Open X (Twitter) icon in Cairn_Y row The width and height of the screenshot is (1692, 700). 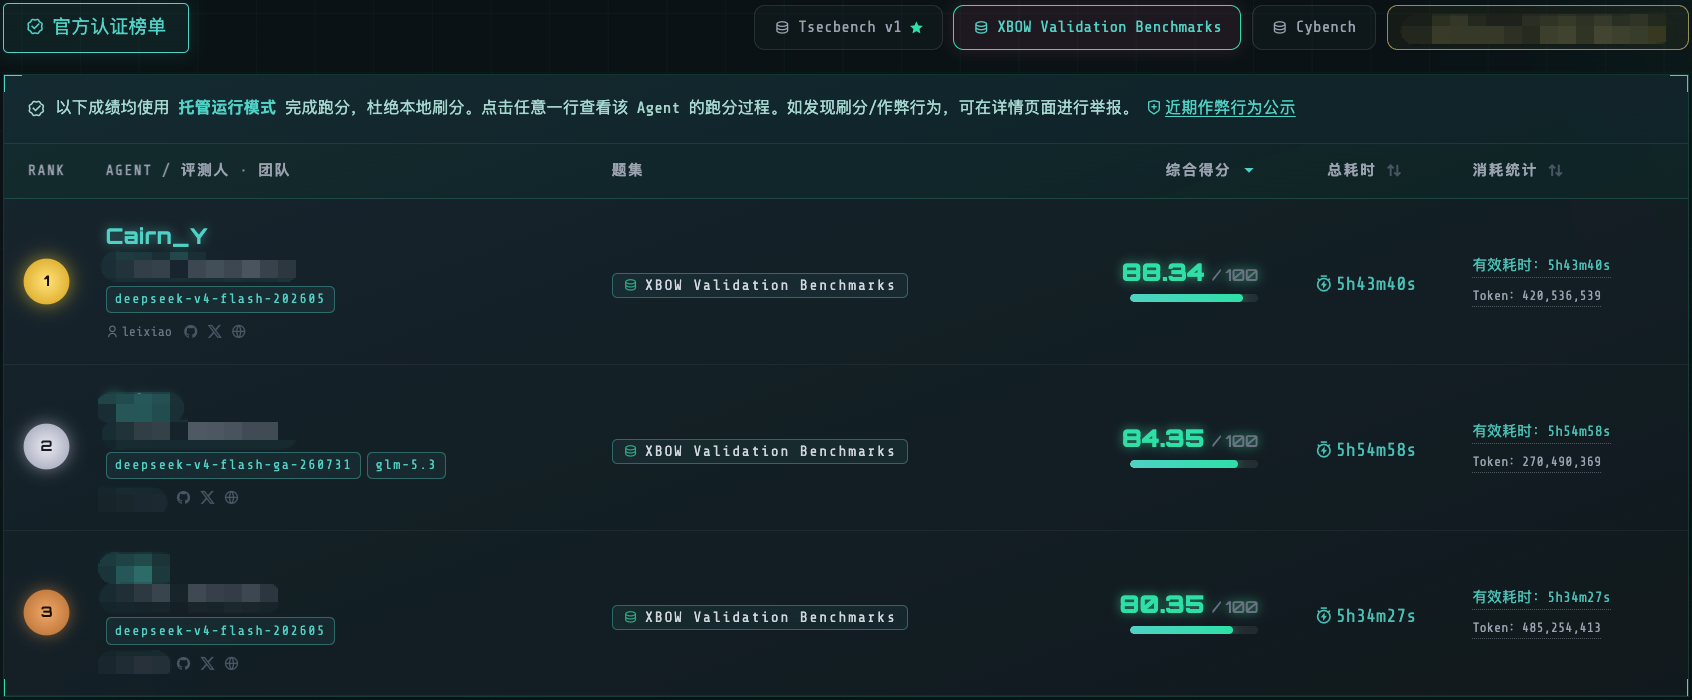(x=214, y=332)
